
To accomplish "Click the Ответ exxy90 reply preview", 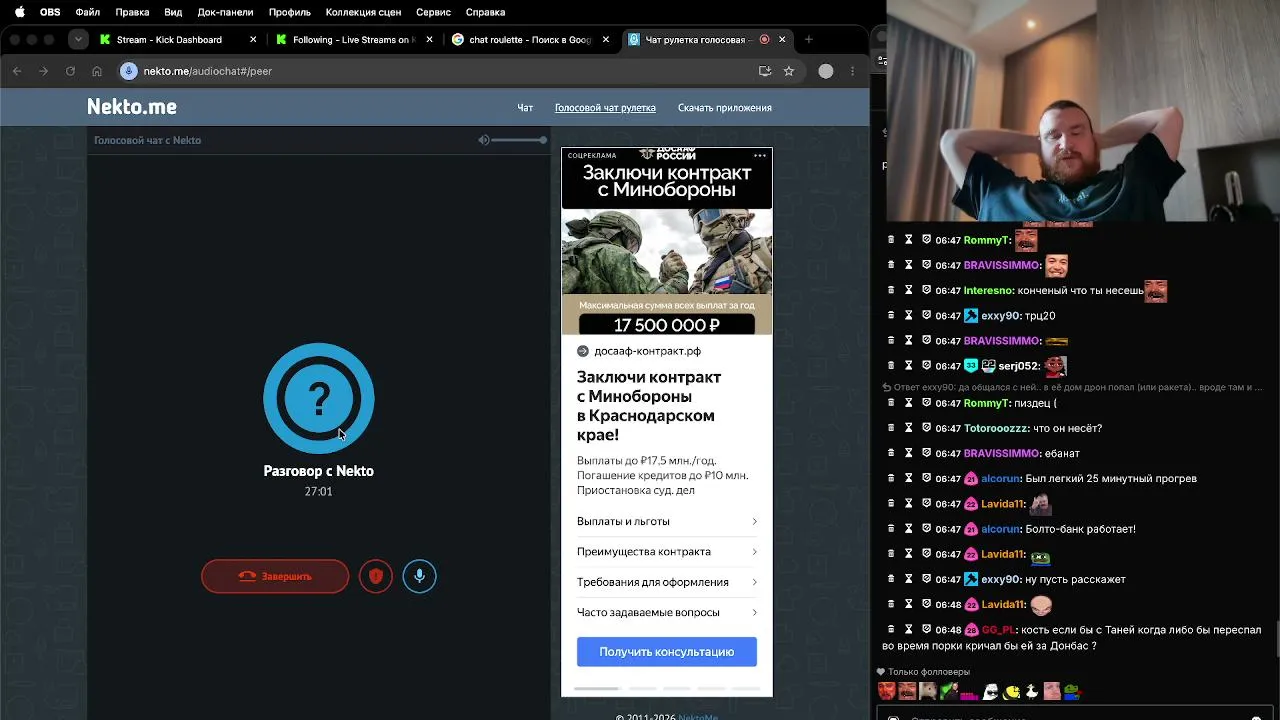I will pyautogui.click(x=1072, y=387).
